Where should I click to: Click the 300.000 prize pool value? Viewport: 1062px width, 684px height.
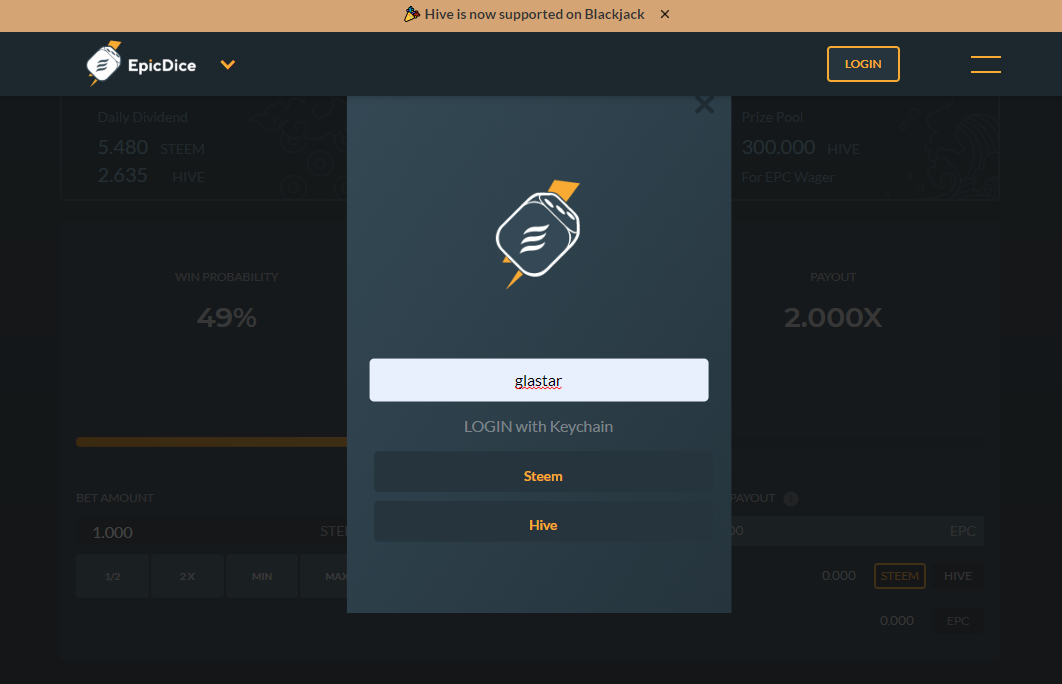pos(778,147)
